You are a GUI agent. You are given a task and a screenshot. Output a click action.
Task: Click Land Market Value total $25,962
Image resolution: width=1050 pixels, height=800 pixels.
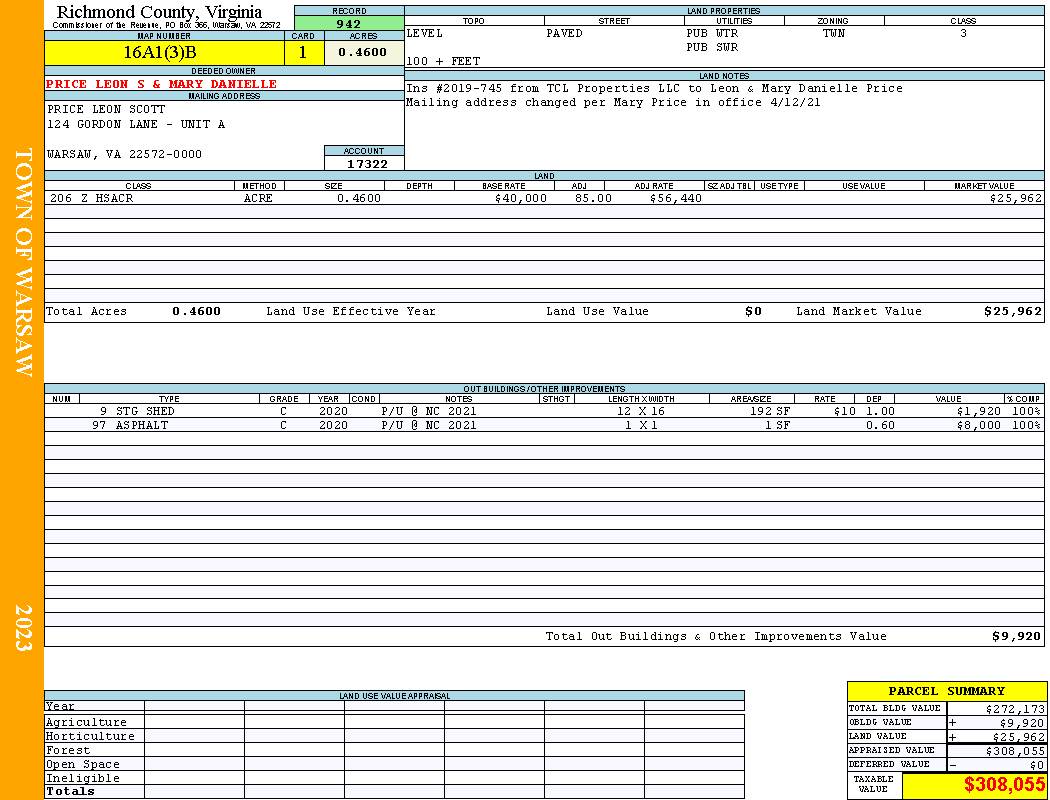1013,311
